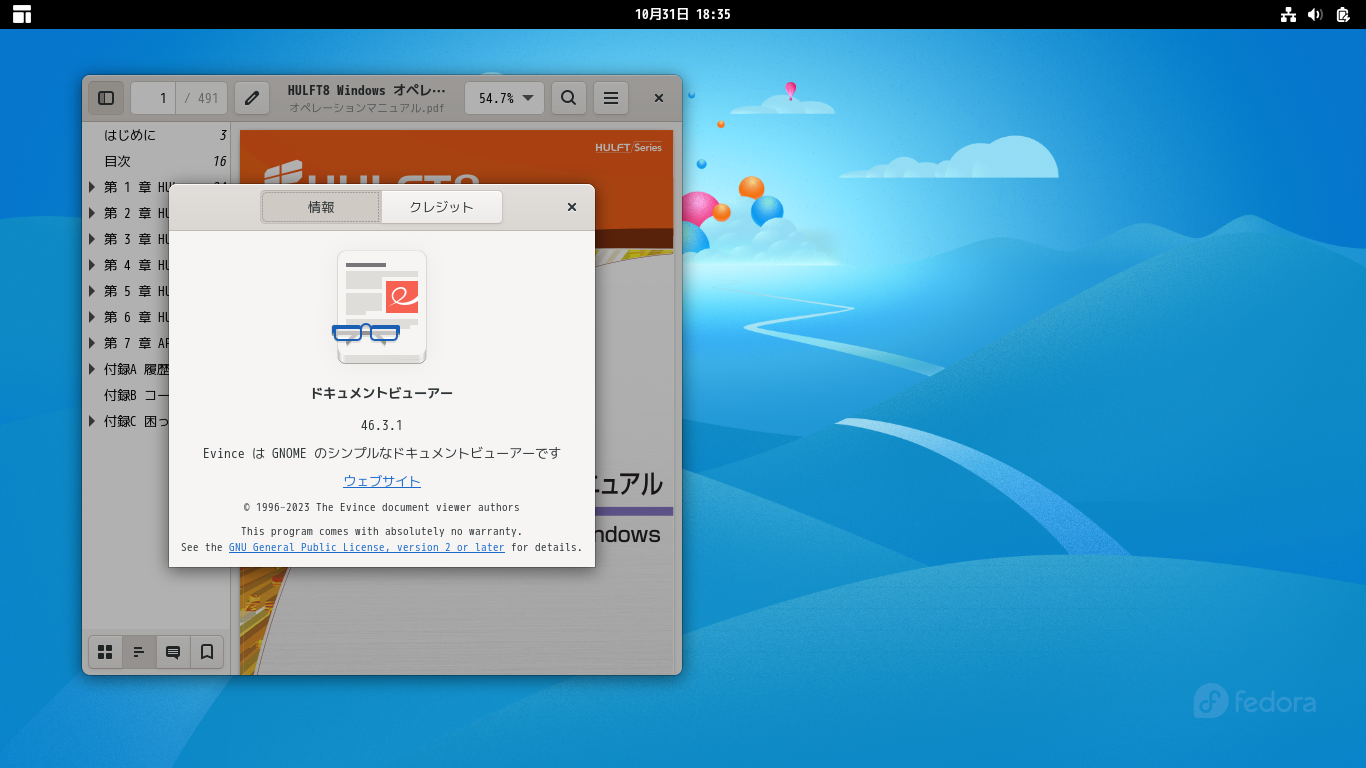Switch sidebar to outline view
The height and width of the screenshot is (768, 1366).
(139, 652)
